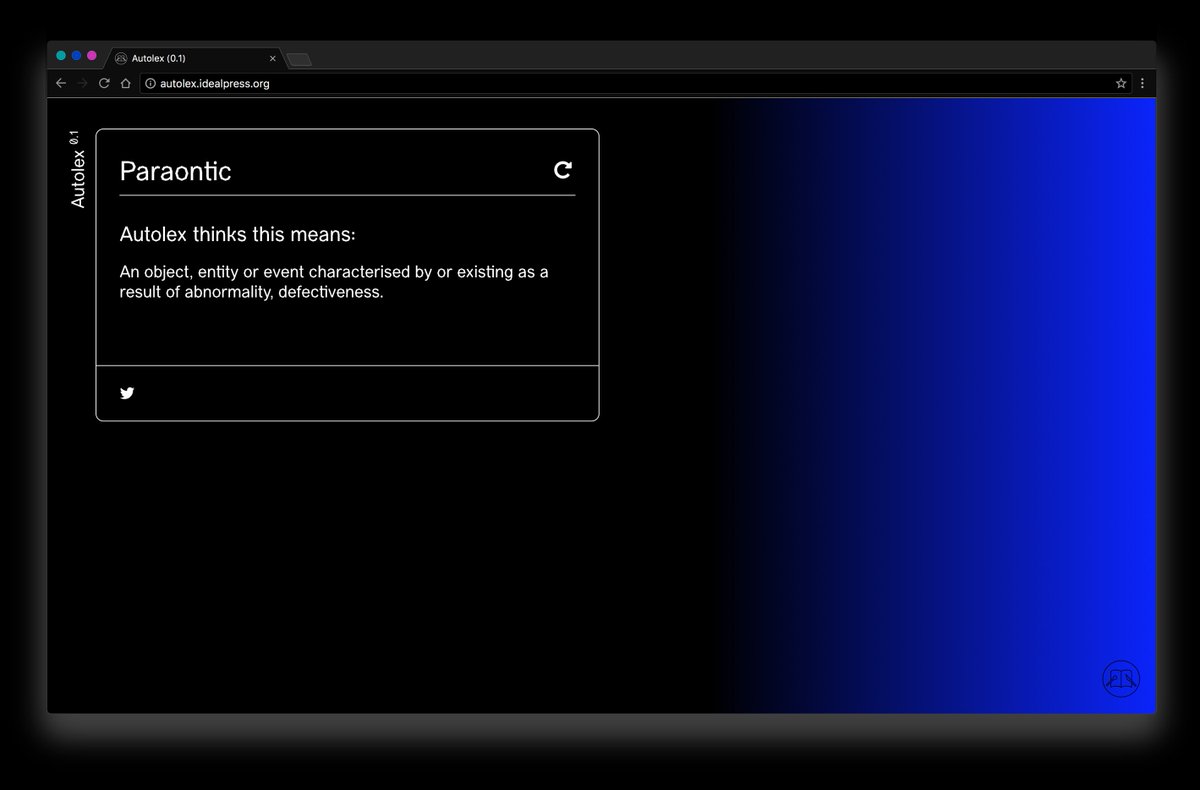The height and width of the screenshot is (790, 1200).
Task: Click the Autolex tab favicon
Action: pyautogui.click(x=121, y=58)
